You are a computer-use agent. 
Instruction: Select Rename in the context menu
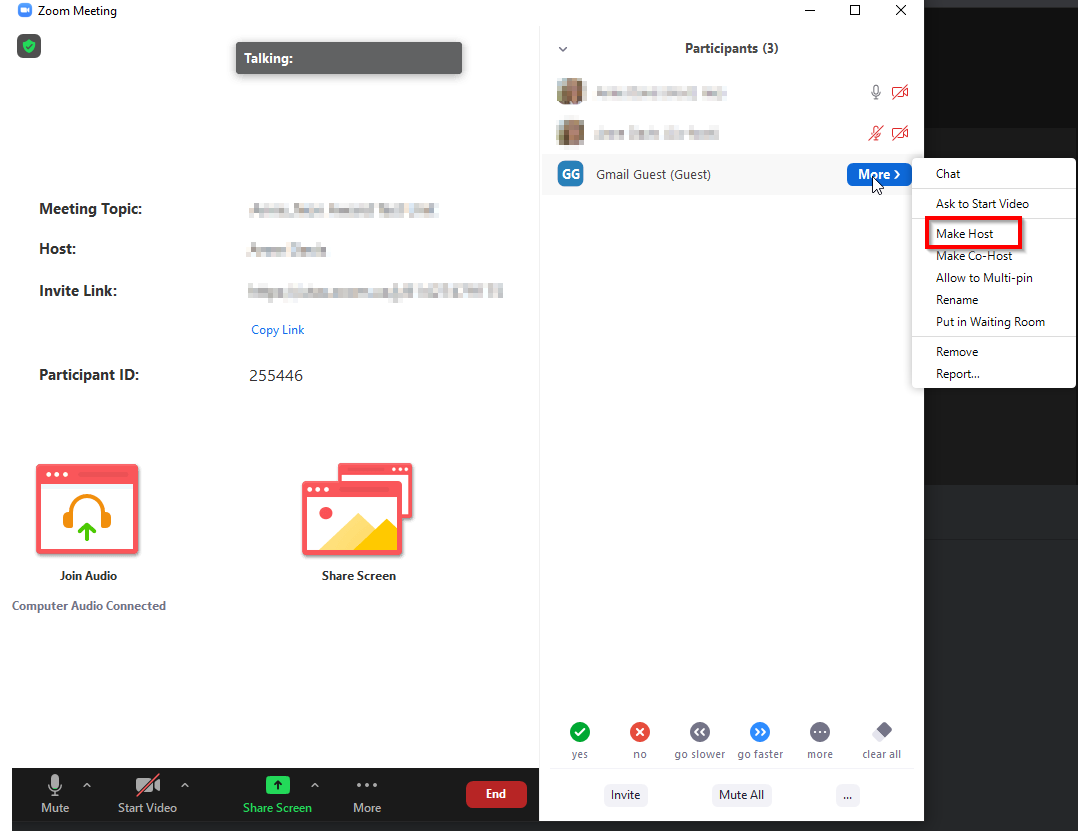pyautogui.click(x=993, y=300)
